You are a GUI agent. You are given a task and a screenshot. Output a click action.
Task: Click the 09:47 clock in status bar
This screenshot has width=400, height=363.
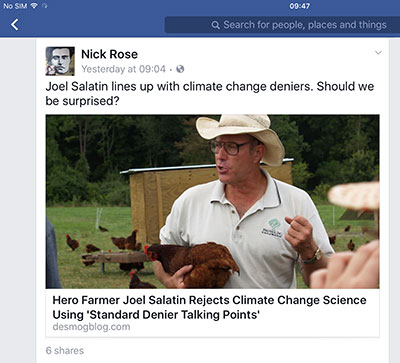[300, 6]
